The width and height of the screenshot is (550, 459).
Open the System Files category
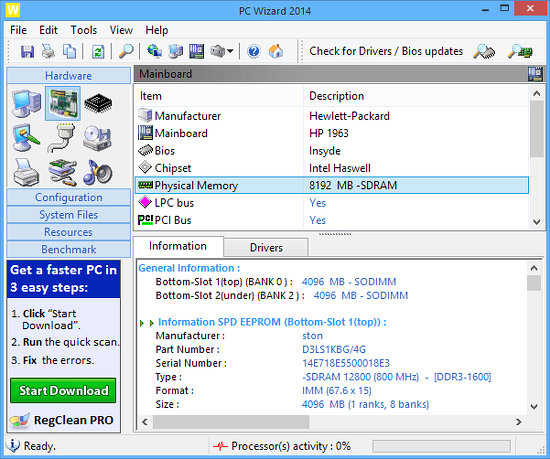click(x=68, y=215)
